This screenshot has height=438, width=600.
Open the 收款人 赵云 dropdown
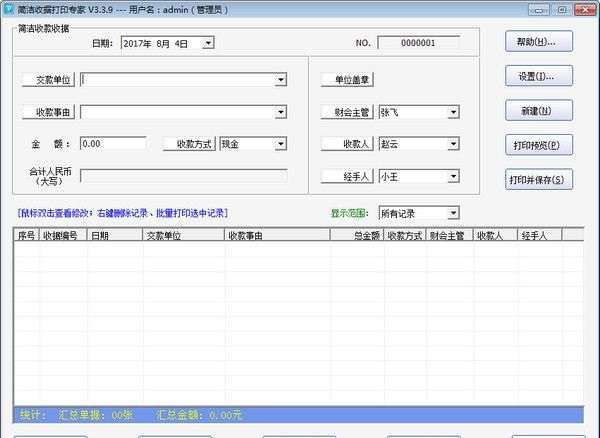point(453,144)
